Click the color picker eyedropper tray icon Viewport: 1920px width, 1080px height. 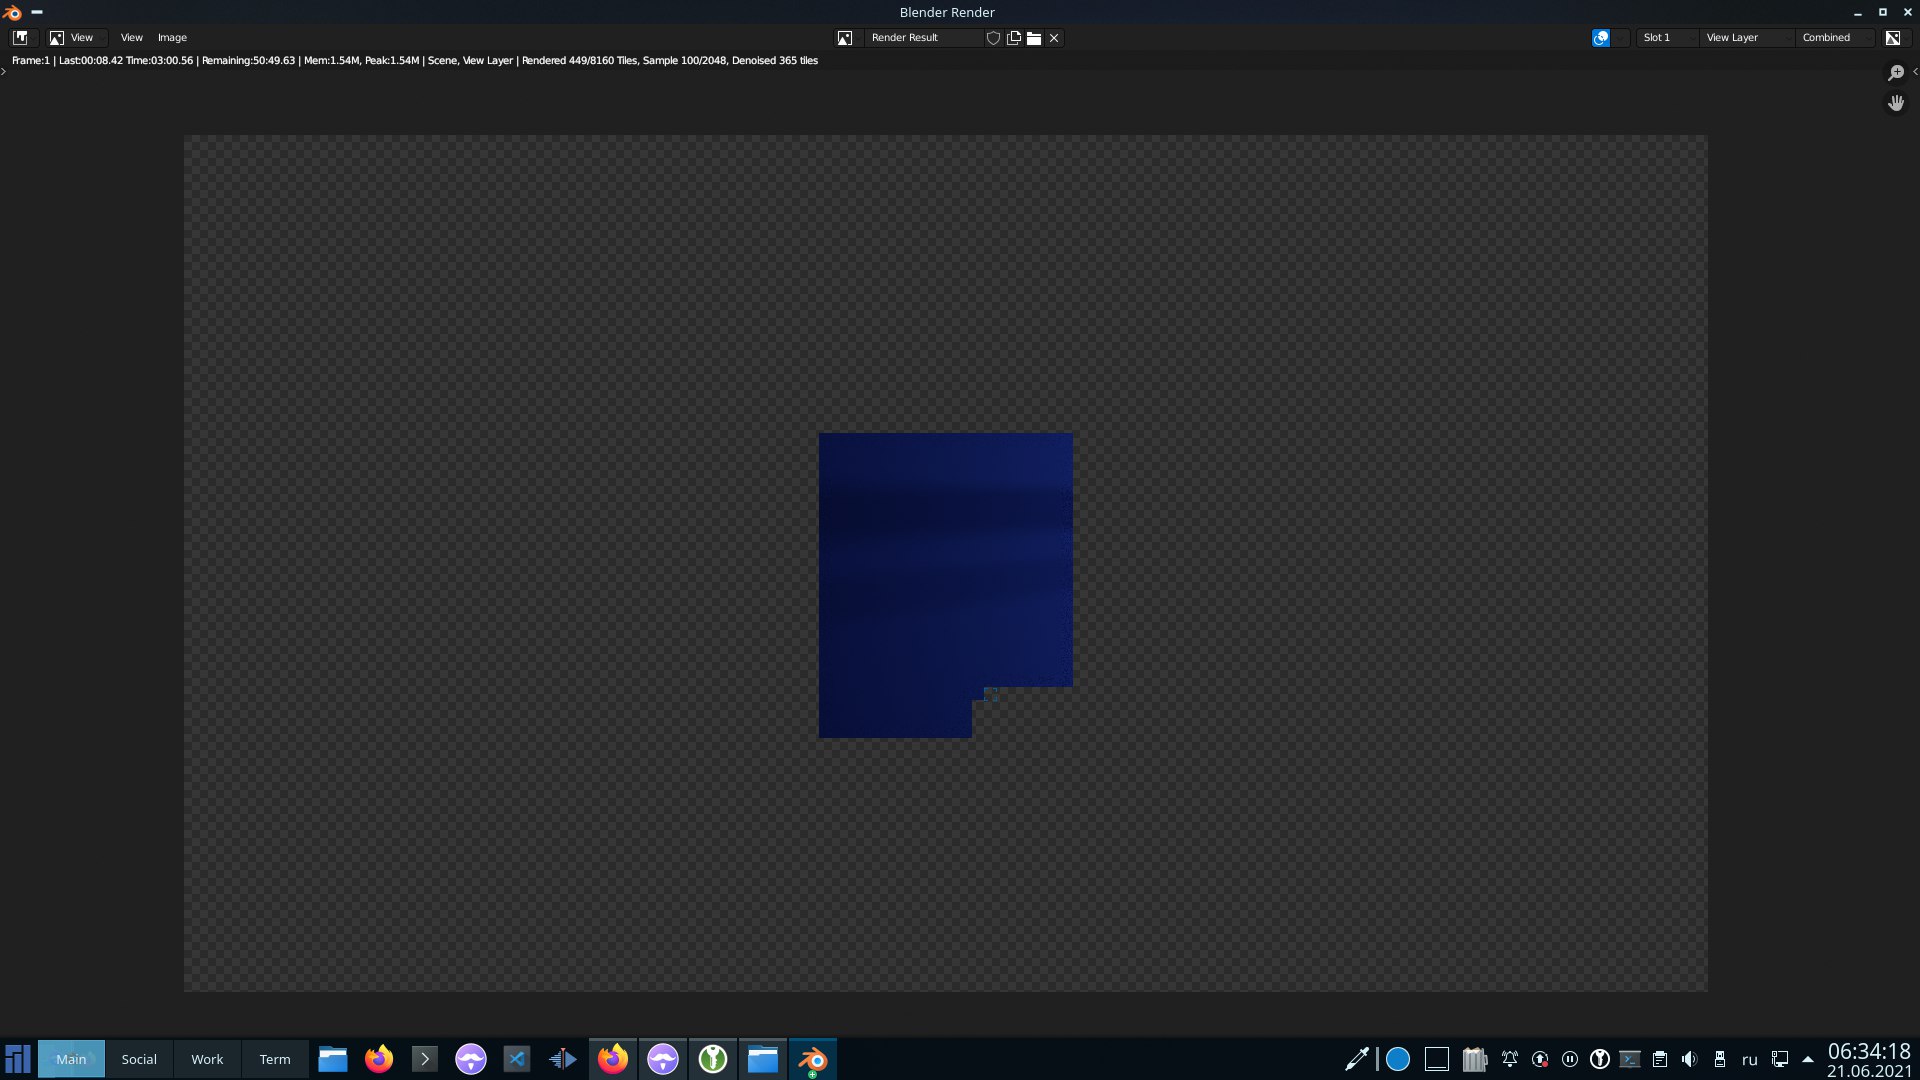click(1357, 1059)
